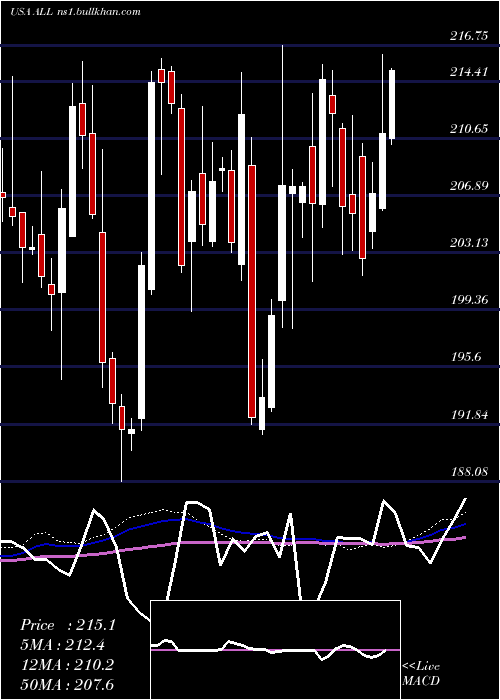This screenshot has height=700, width=500.
Task: Click the 188.08 price label
Action: pos(469,472)
